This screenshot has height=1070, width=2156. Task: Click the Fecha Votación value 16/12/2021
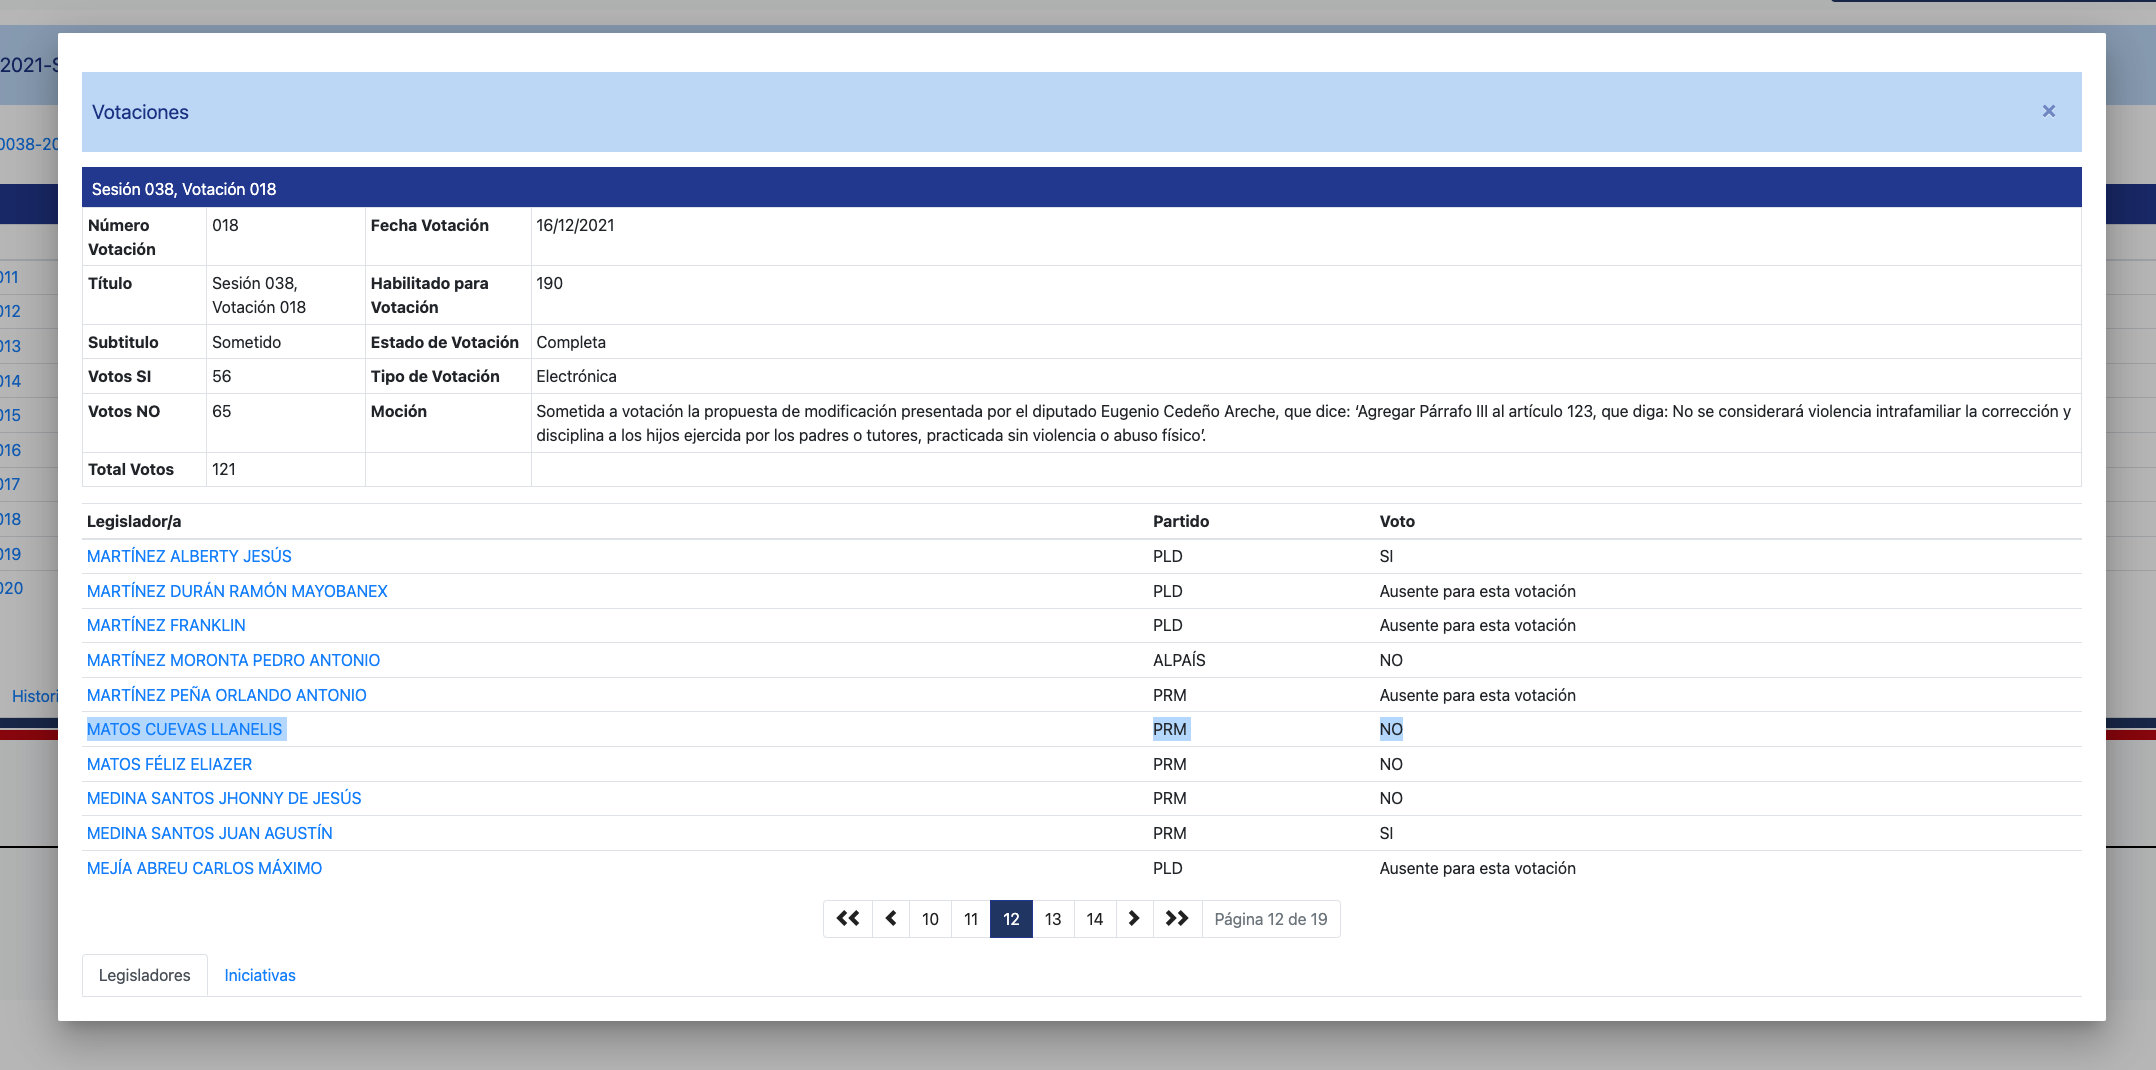pos(575,225)
